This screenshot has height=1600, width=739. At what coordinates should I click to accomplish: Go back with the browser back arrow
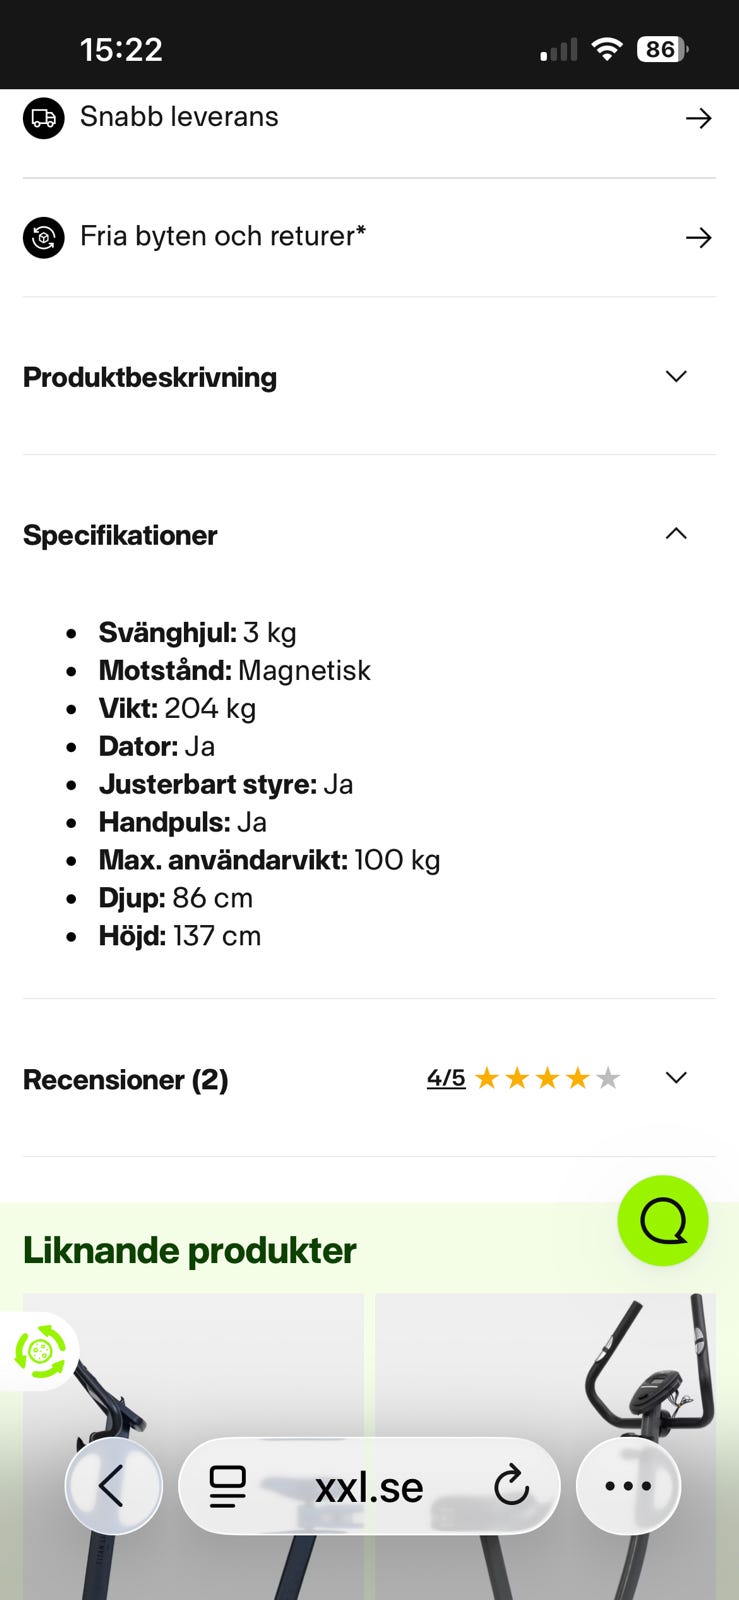tap(113, 1486)
